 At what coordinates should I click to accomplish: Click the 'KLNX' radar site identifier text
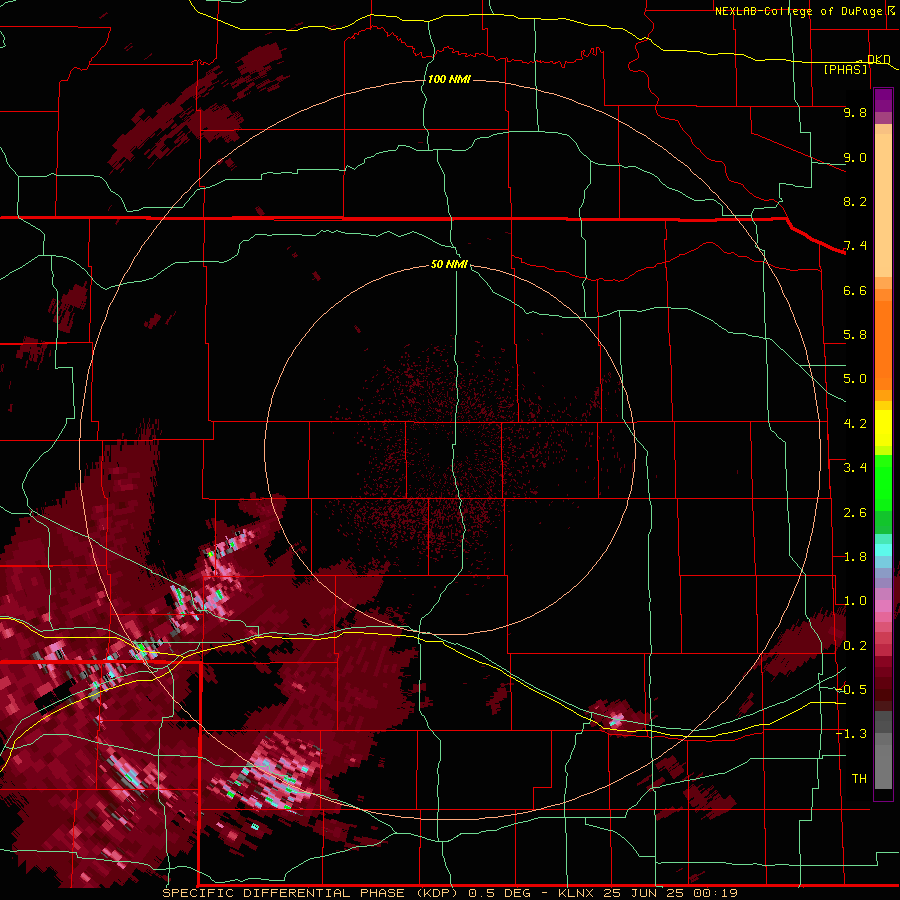click(x=577, y=893)
